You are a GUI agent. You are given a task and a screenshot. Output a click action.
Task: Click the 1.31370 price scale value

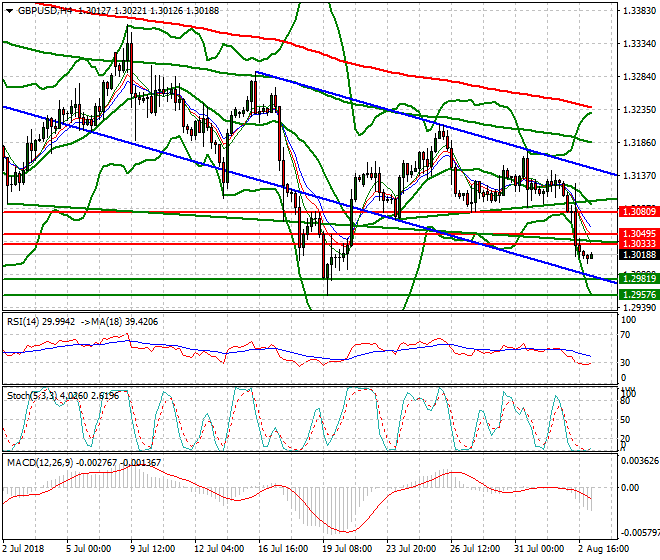(x=639, y=176)
